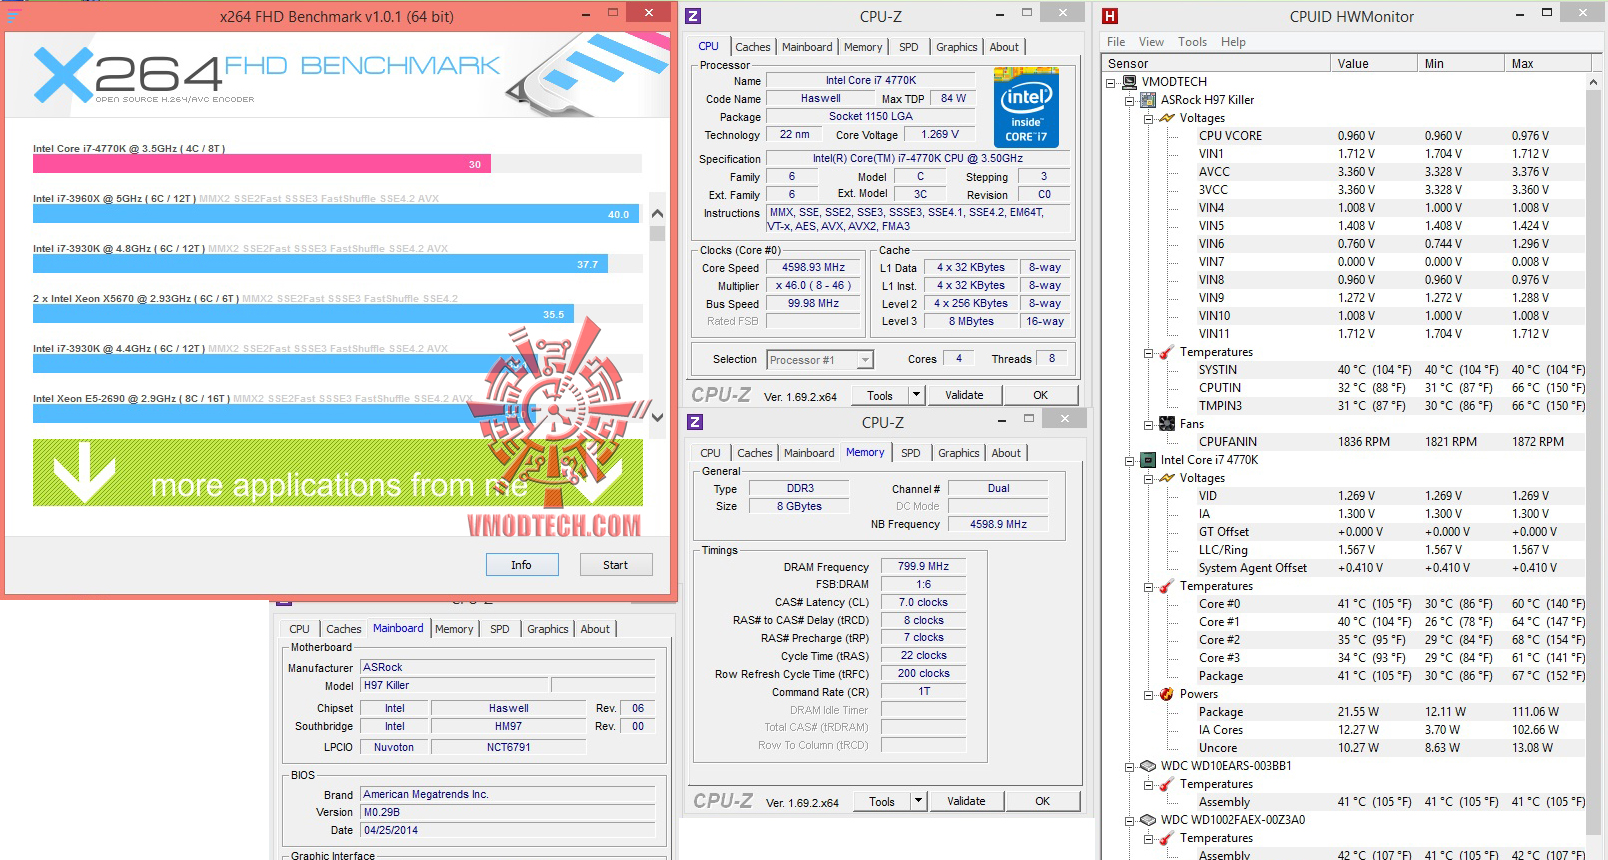Screen dimensions: 1608x860
Task: Click Validate in the CPU-Z window showing the CPU tab
Action: tap(964, 395)
